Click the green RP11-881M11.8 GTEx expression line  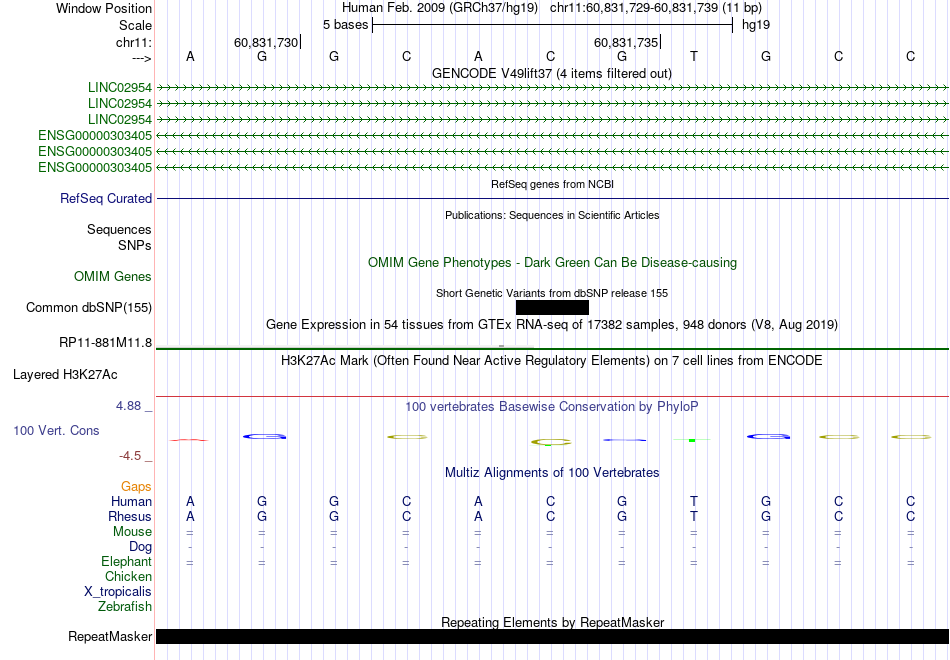552,348
